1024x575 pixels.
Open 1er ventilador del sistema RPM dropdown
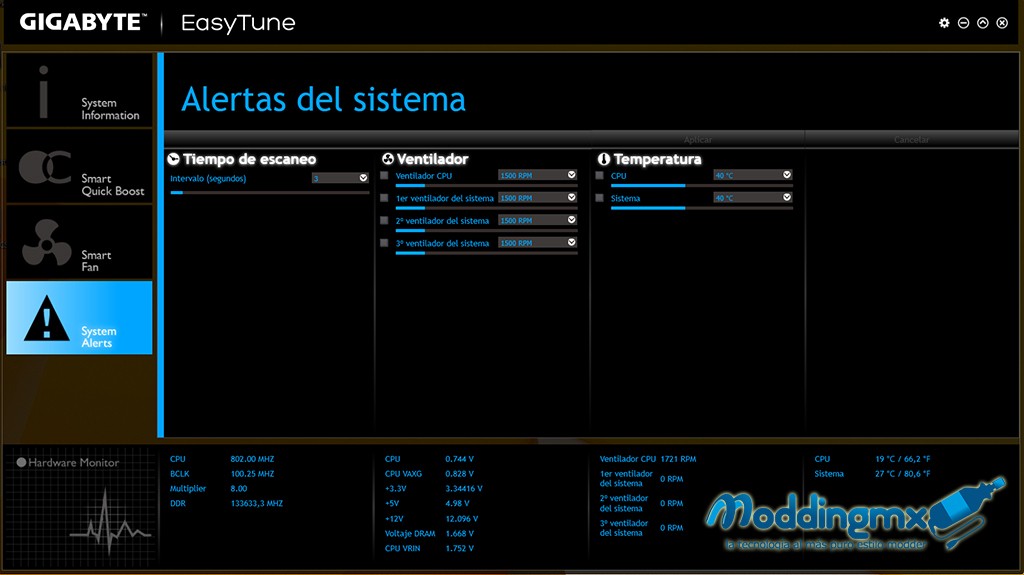point(537,197)
